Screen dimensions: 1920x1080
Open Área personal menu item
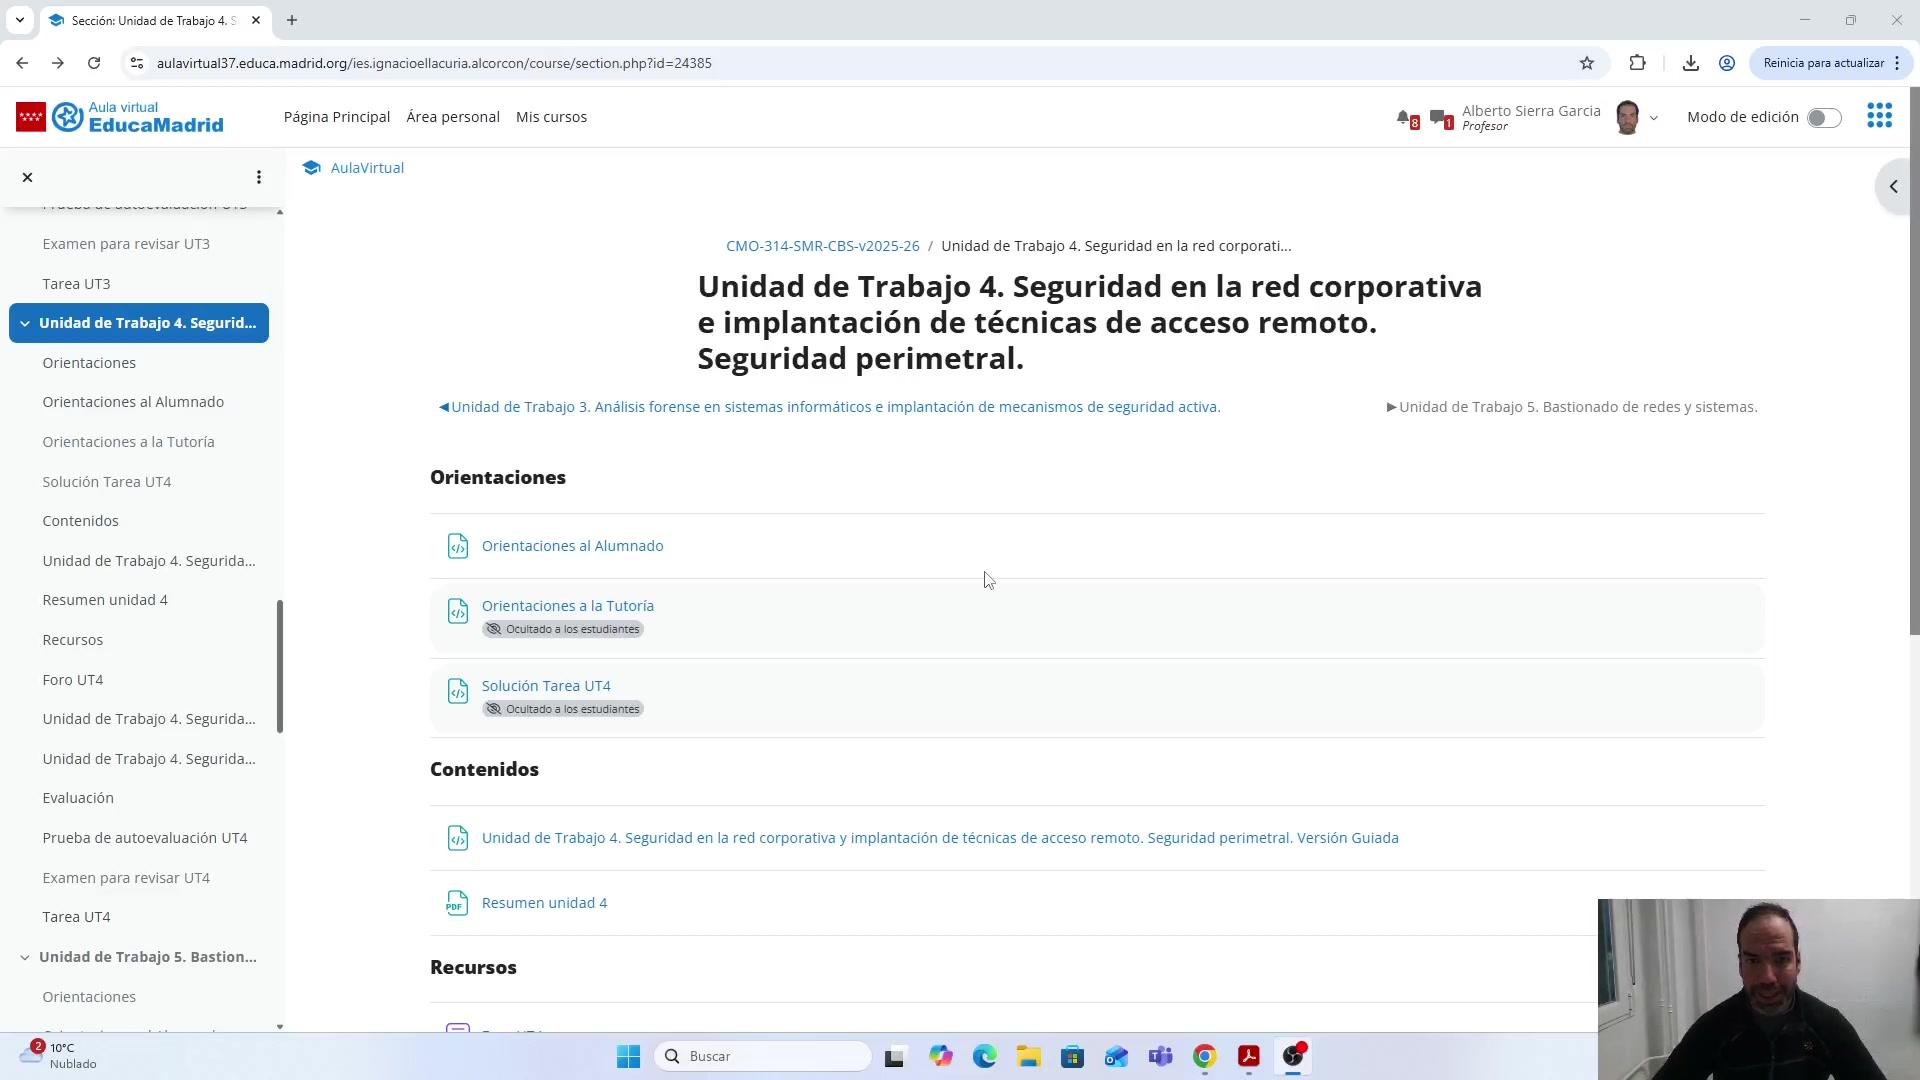(x=452, y=117)
